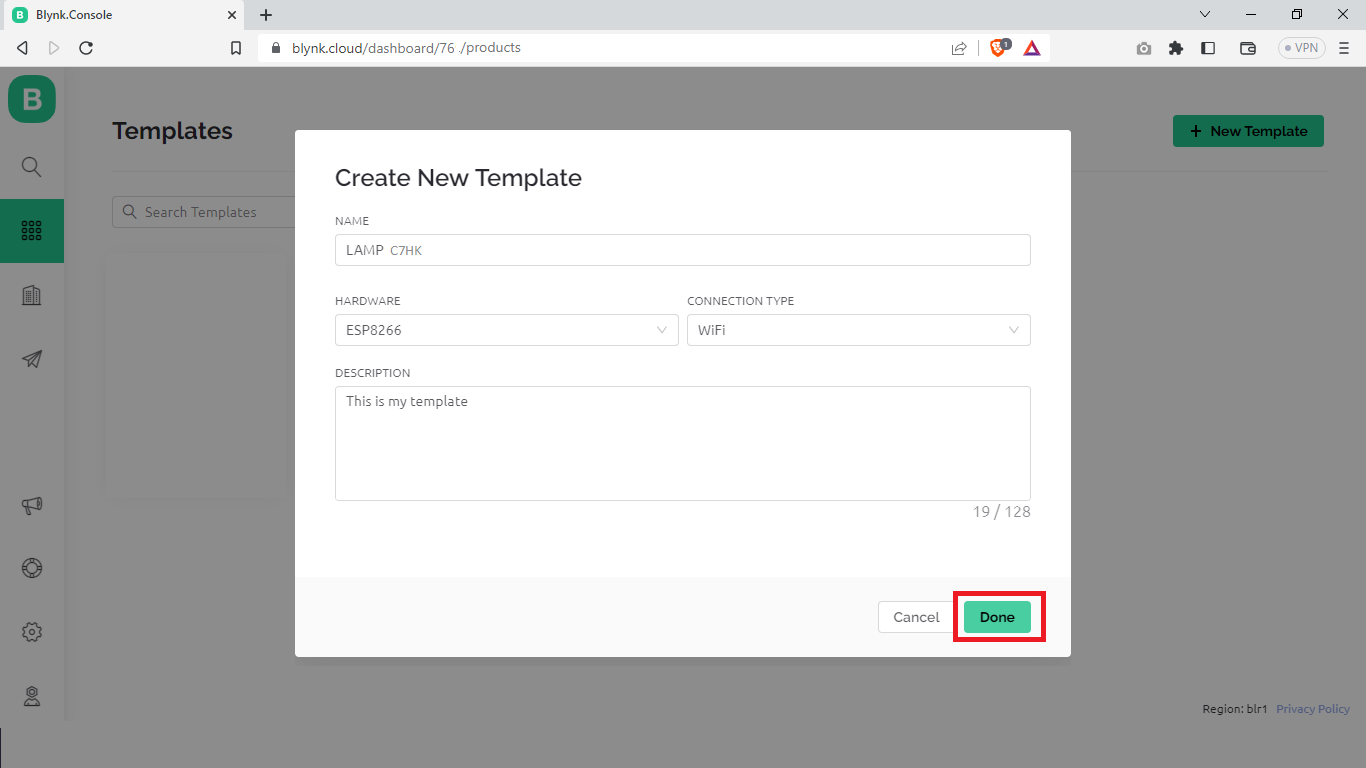Screen dimensions: 1366x768
Task: Click the Done button
Action: pos(997,617)
